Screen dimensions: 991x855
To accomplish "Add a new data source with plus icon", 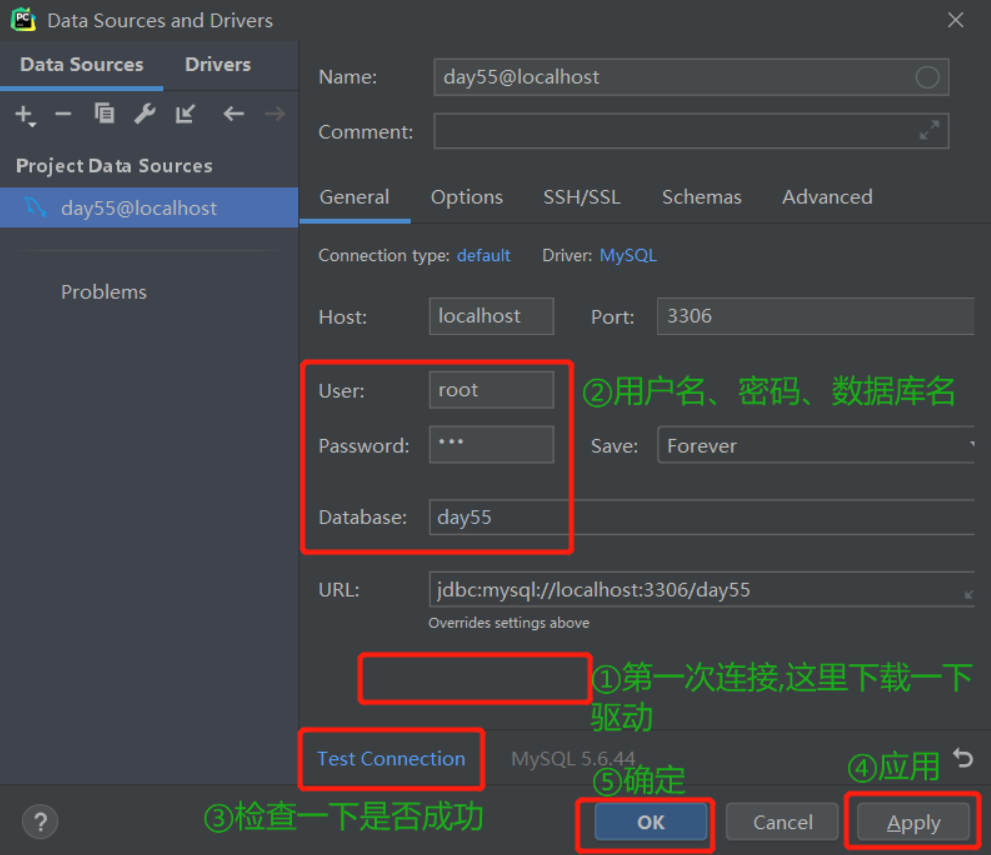I will 24,115.
